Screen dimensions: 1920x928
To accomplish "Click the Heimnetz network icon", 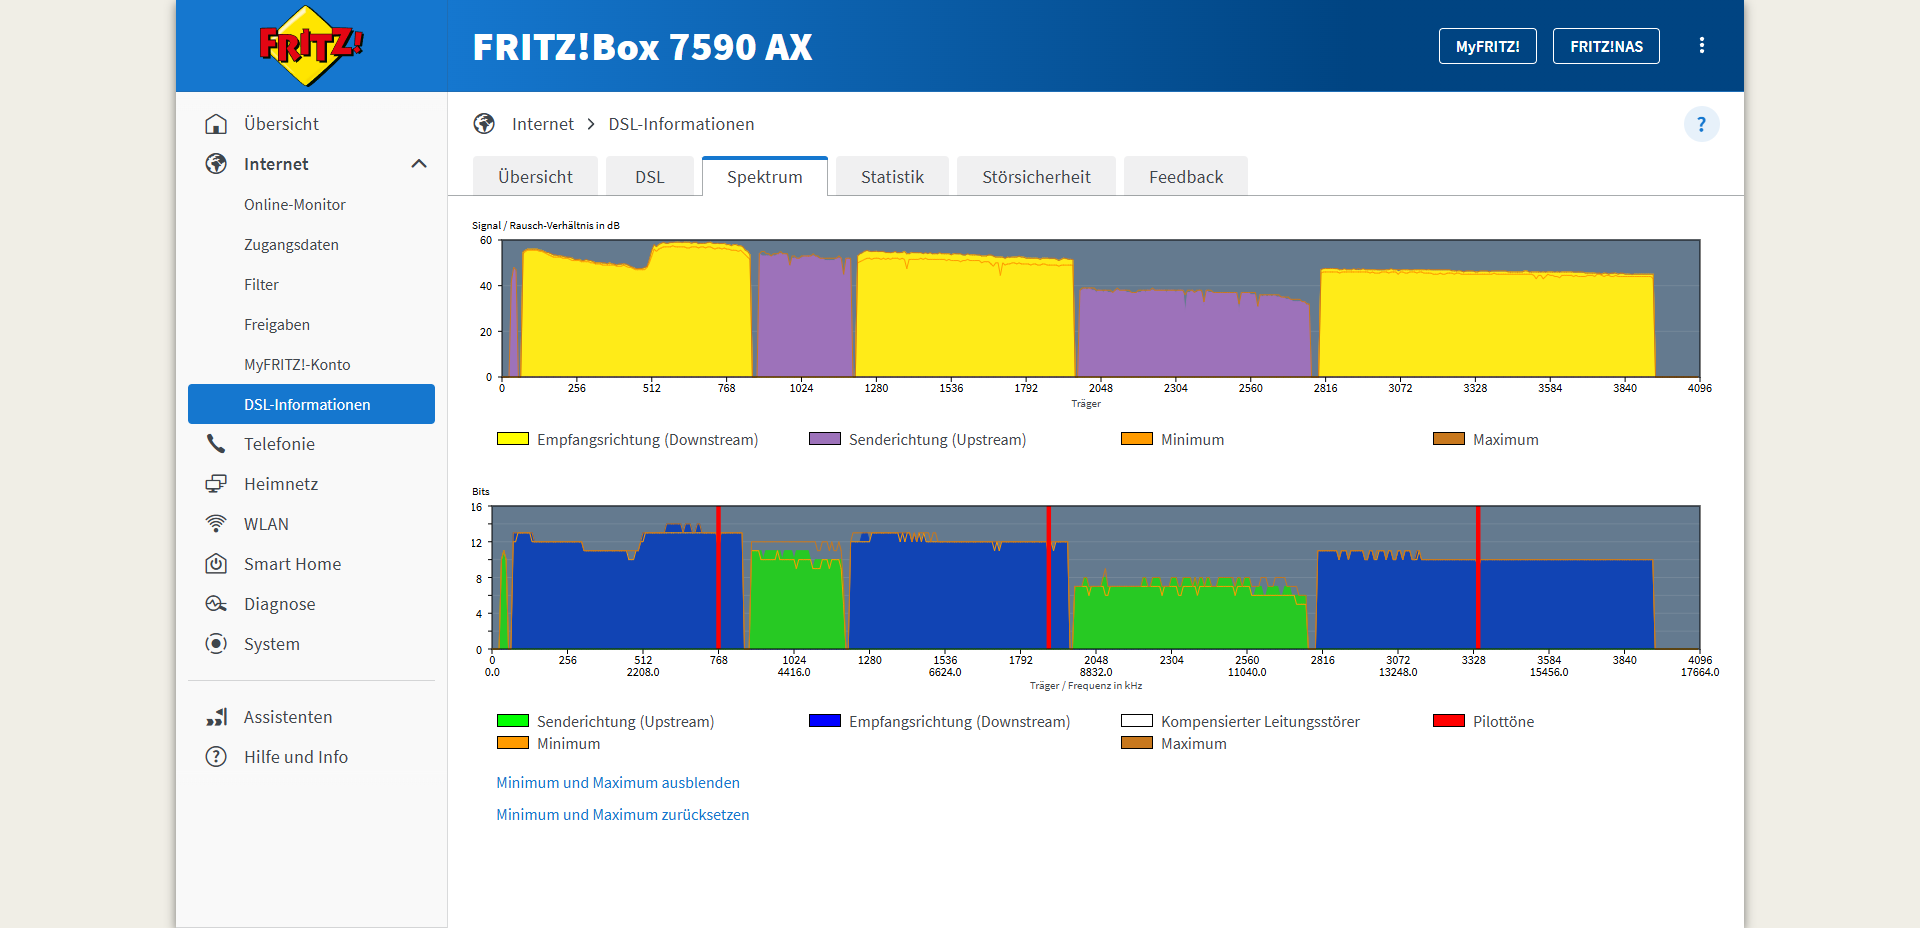I will [216, 484].
